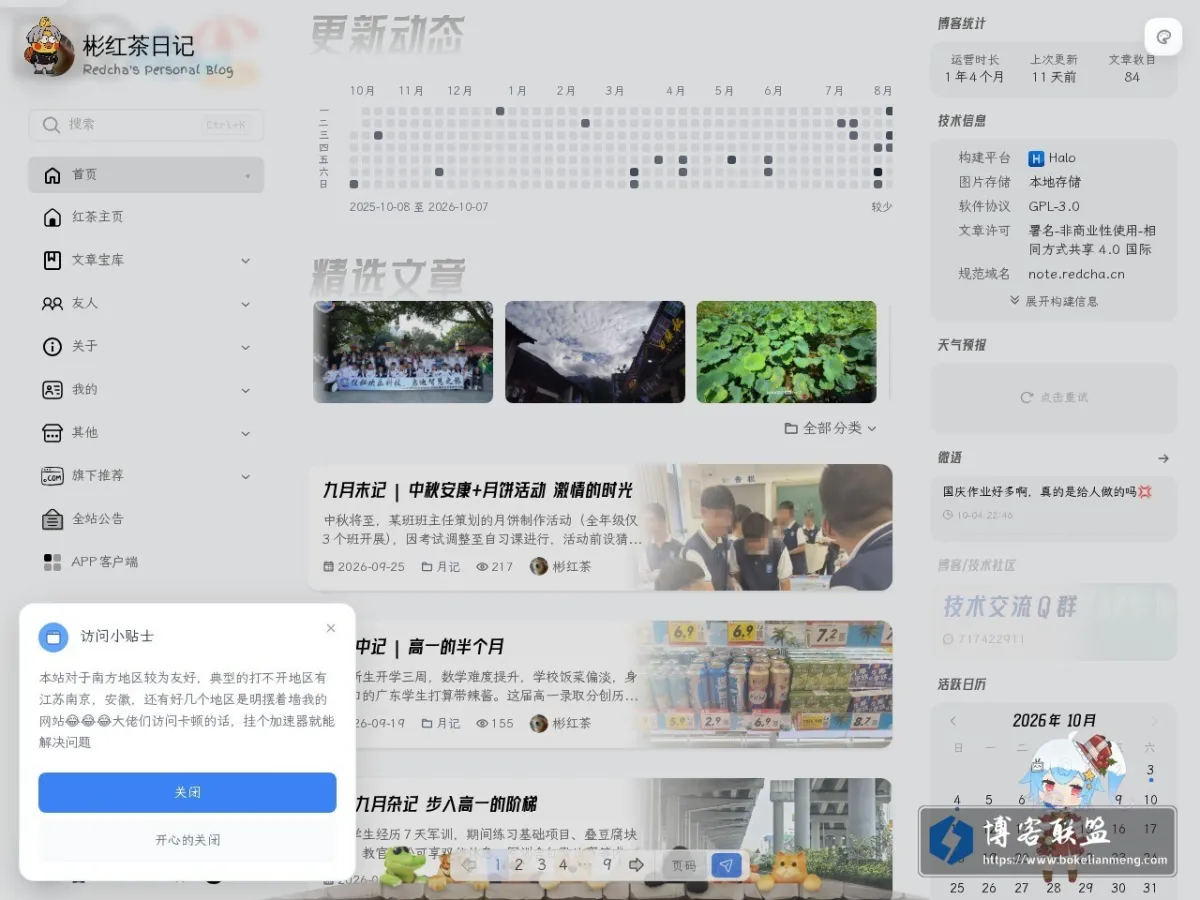
Task: Expand the 旗下推荐 submenu chevron
Action: 246,476
